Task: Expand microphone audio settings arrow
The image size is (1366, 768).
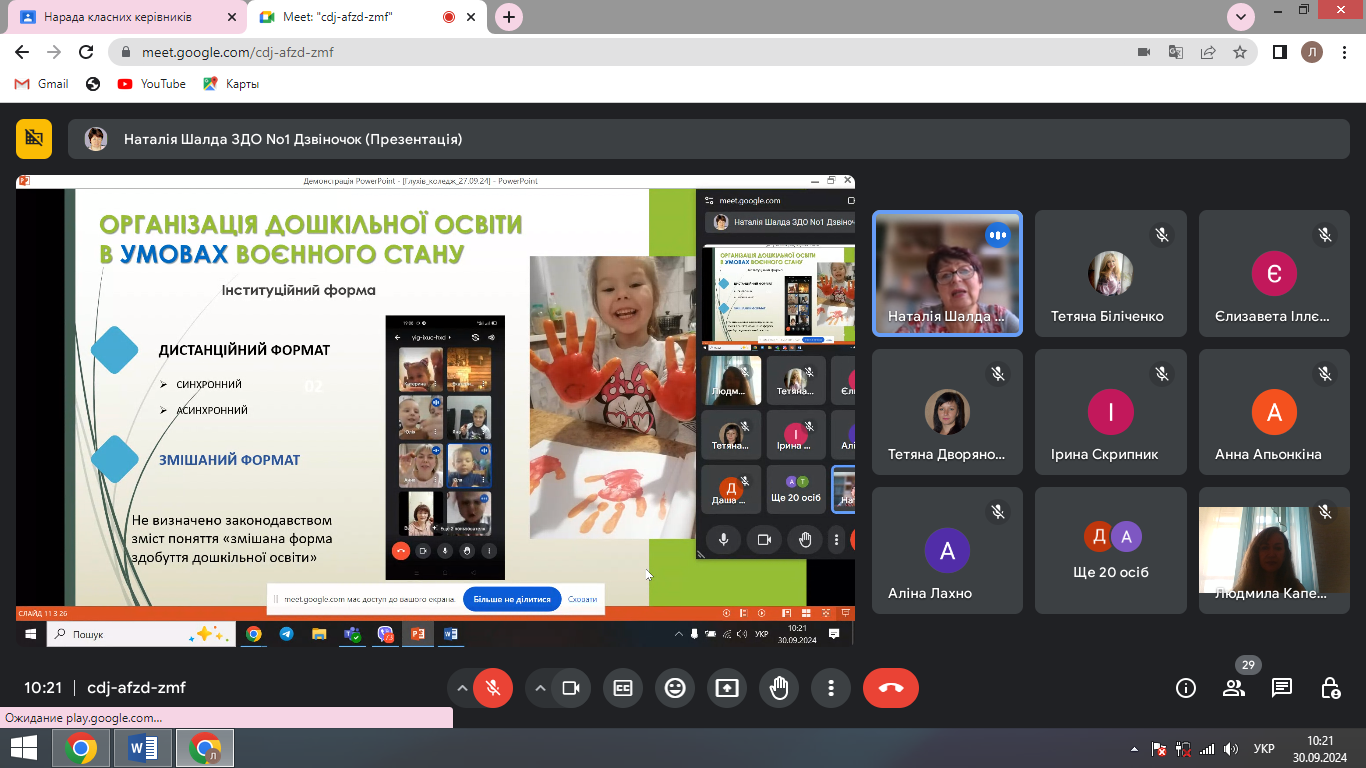Action: [x=462, y=688]
